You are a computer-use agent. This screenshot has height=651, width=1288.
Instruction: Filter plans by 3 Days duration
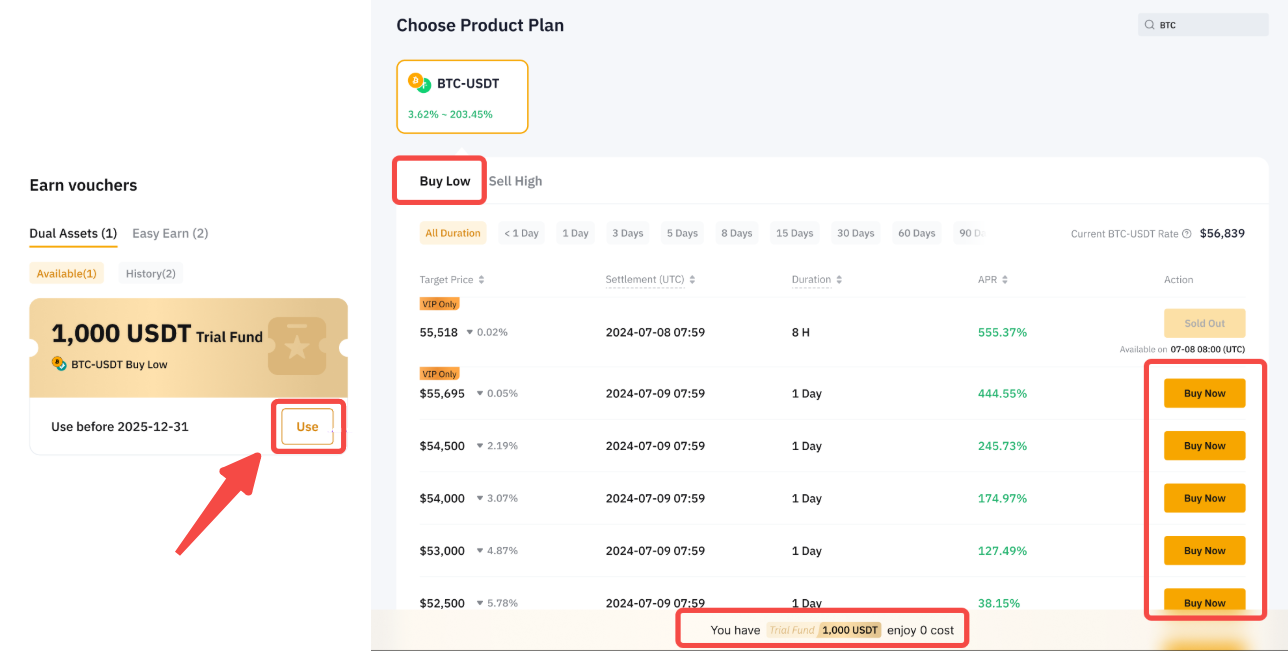click(x=627, y=233)
